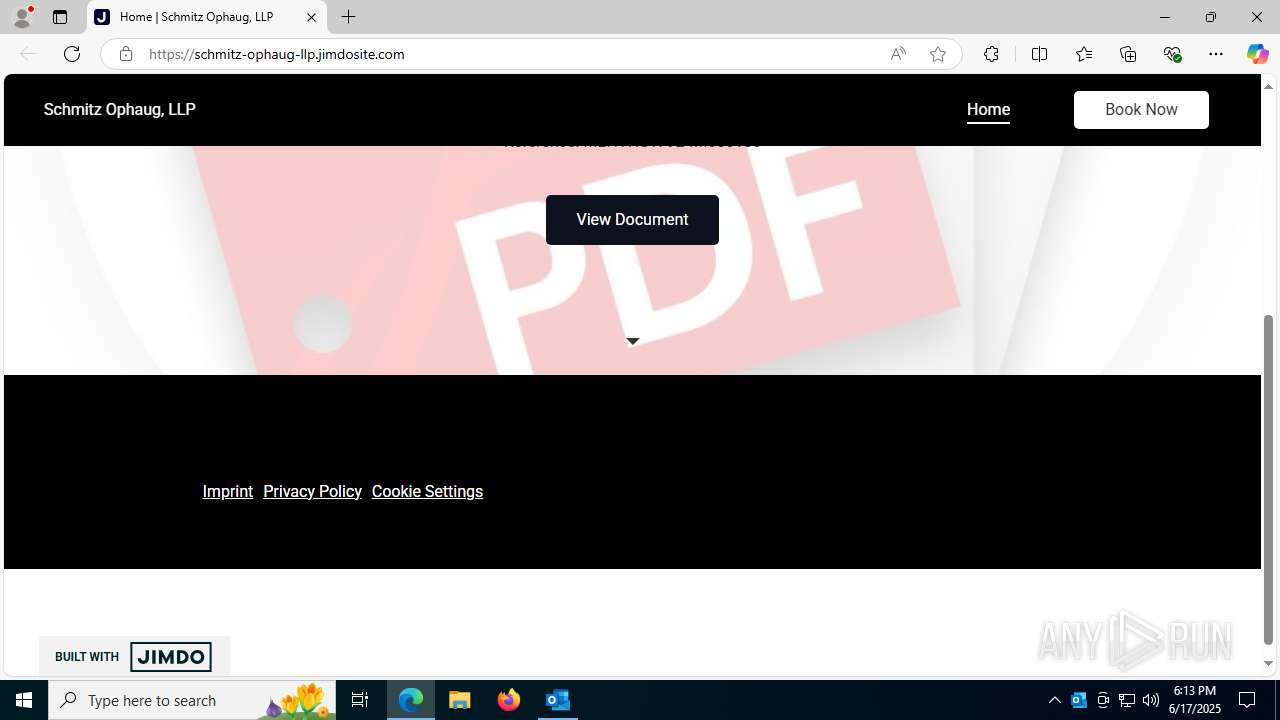Refresh the current page
Viewport: 1280px width, 720px height.
[72, 54]
